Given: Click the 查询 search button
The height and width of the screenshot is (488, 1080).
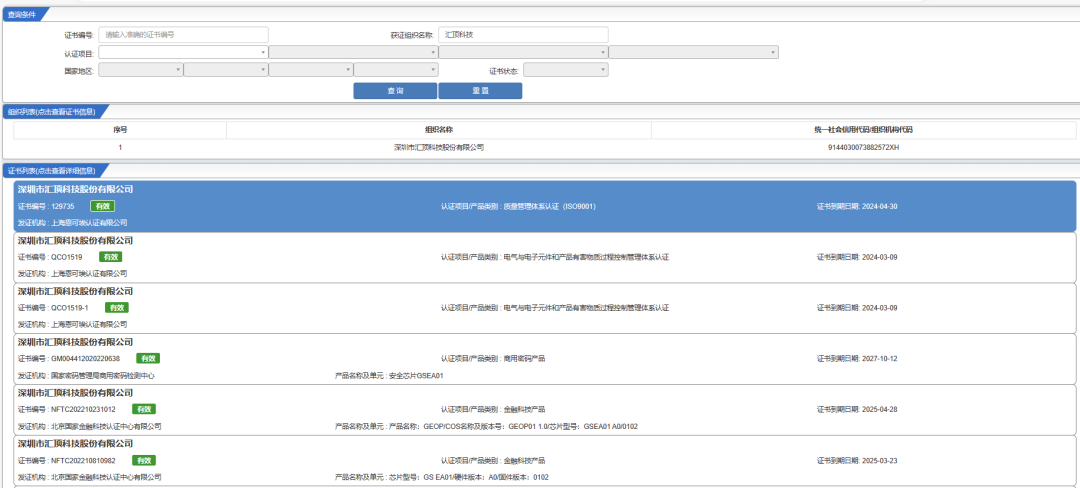Looking at the screenshot, I should (395, 91).
